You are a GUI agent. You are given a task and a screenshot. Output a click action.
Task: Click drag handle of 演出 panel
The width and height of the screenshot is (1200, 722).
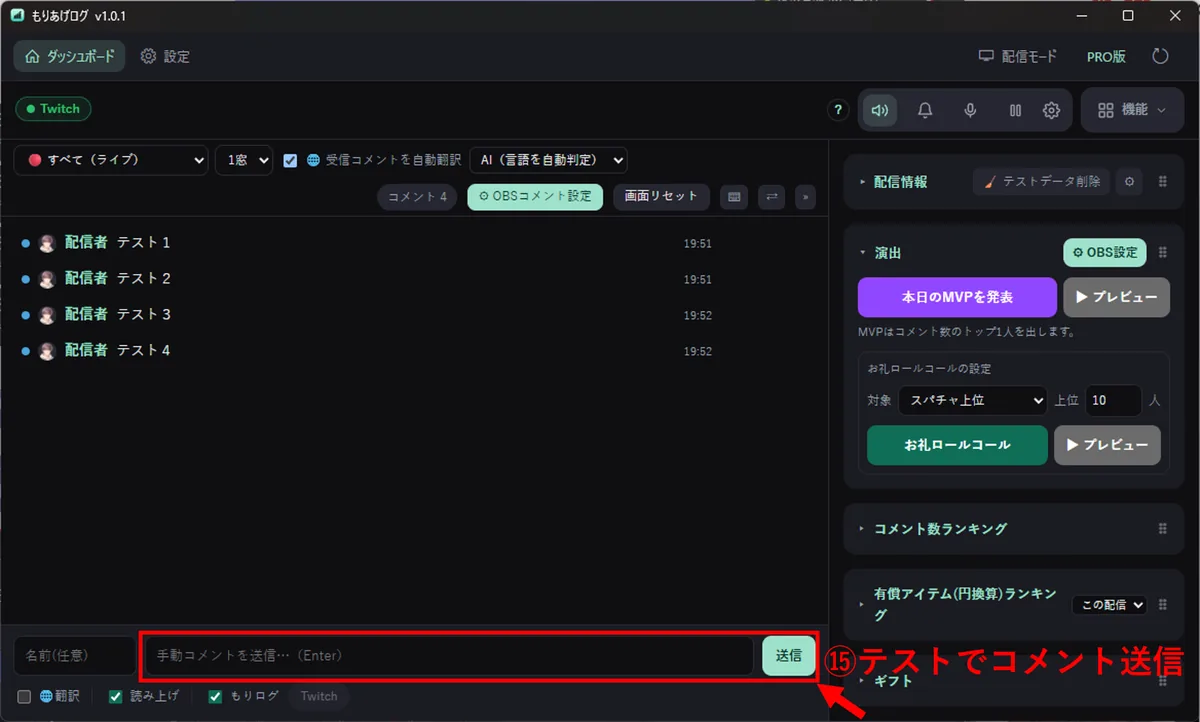[x=1162, y=253]
